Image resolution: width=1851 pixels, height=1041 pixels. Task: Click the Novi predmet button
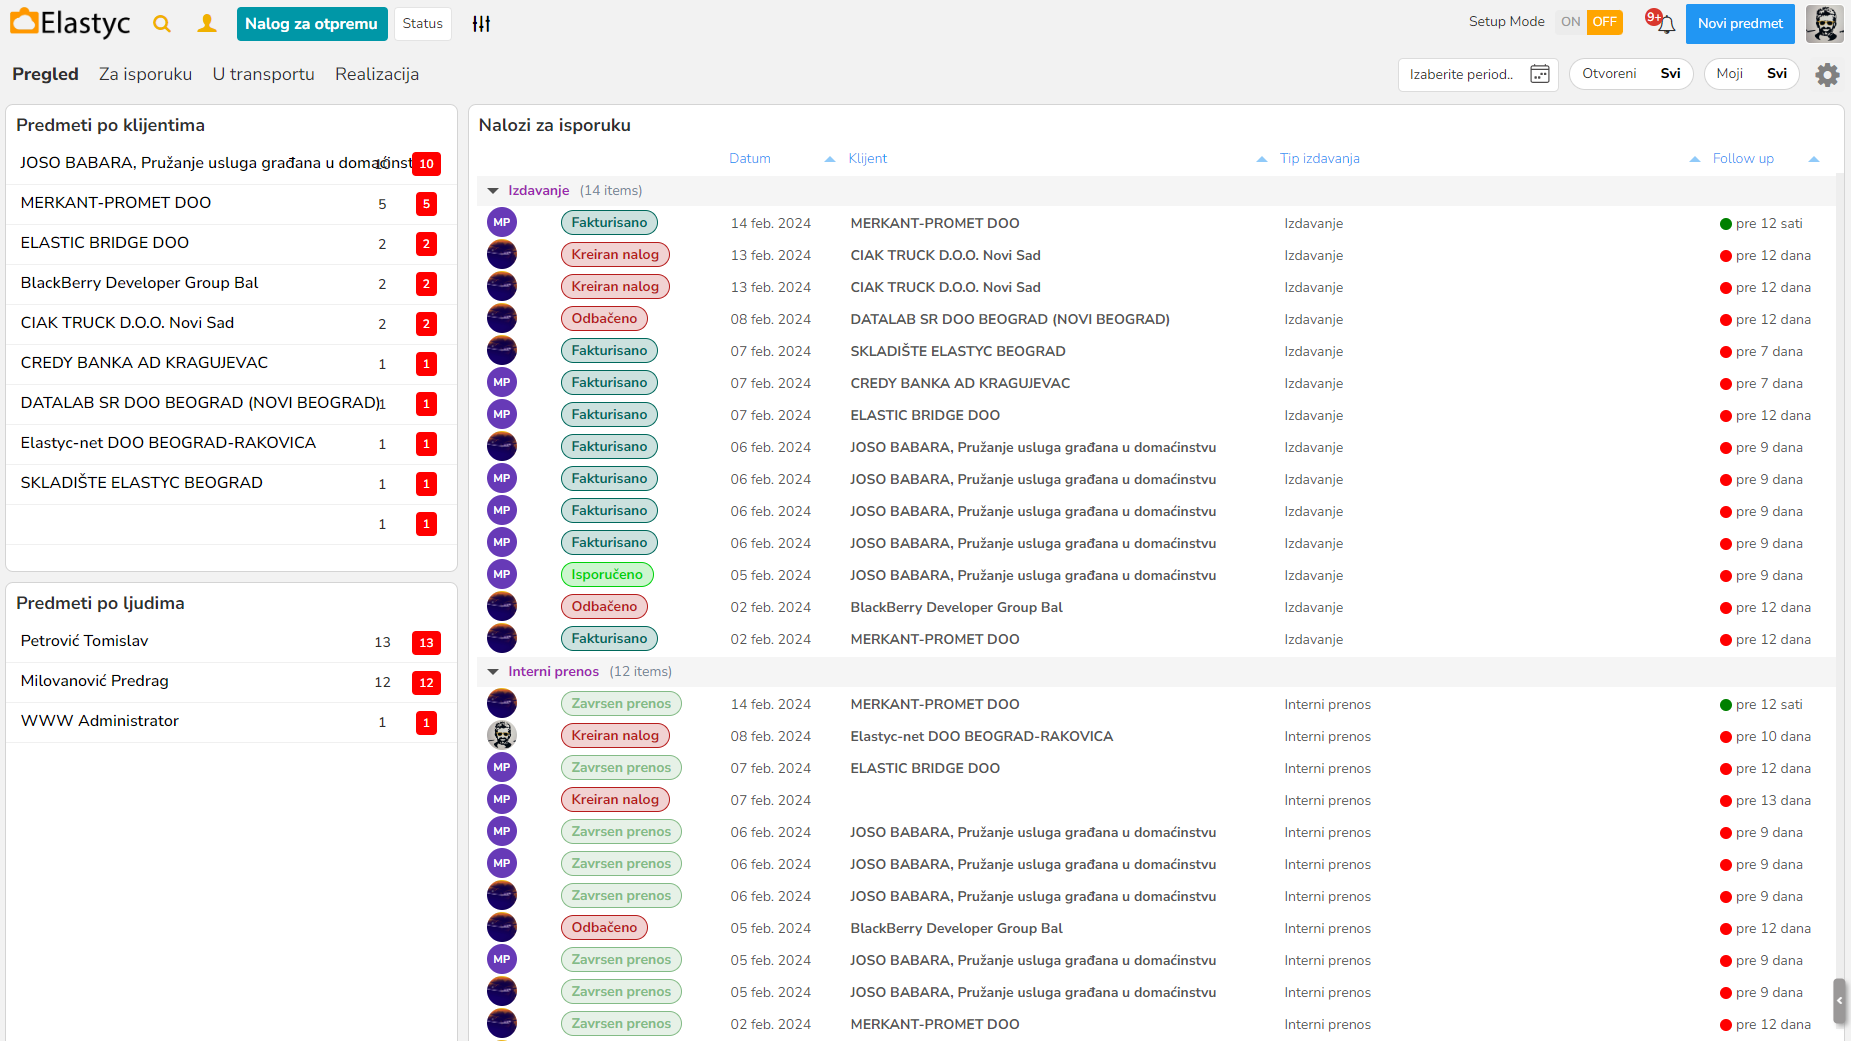[x=1740, y=24]
